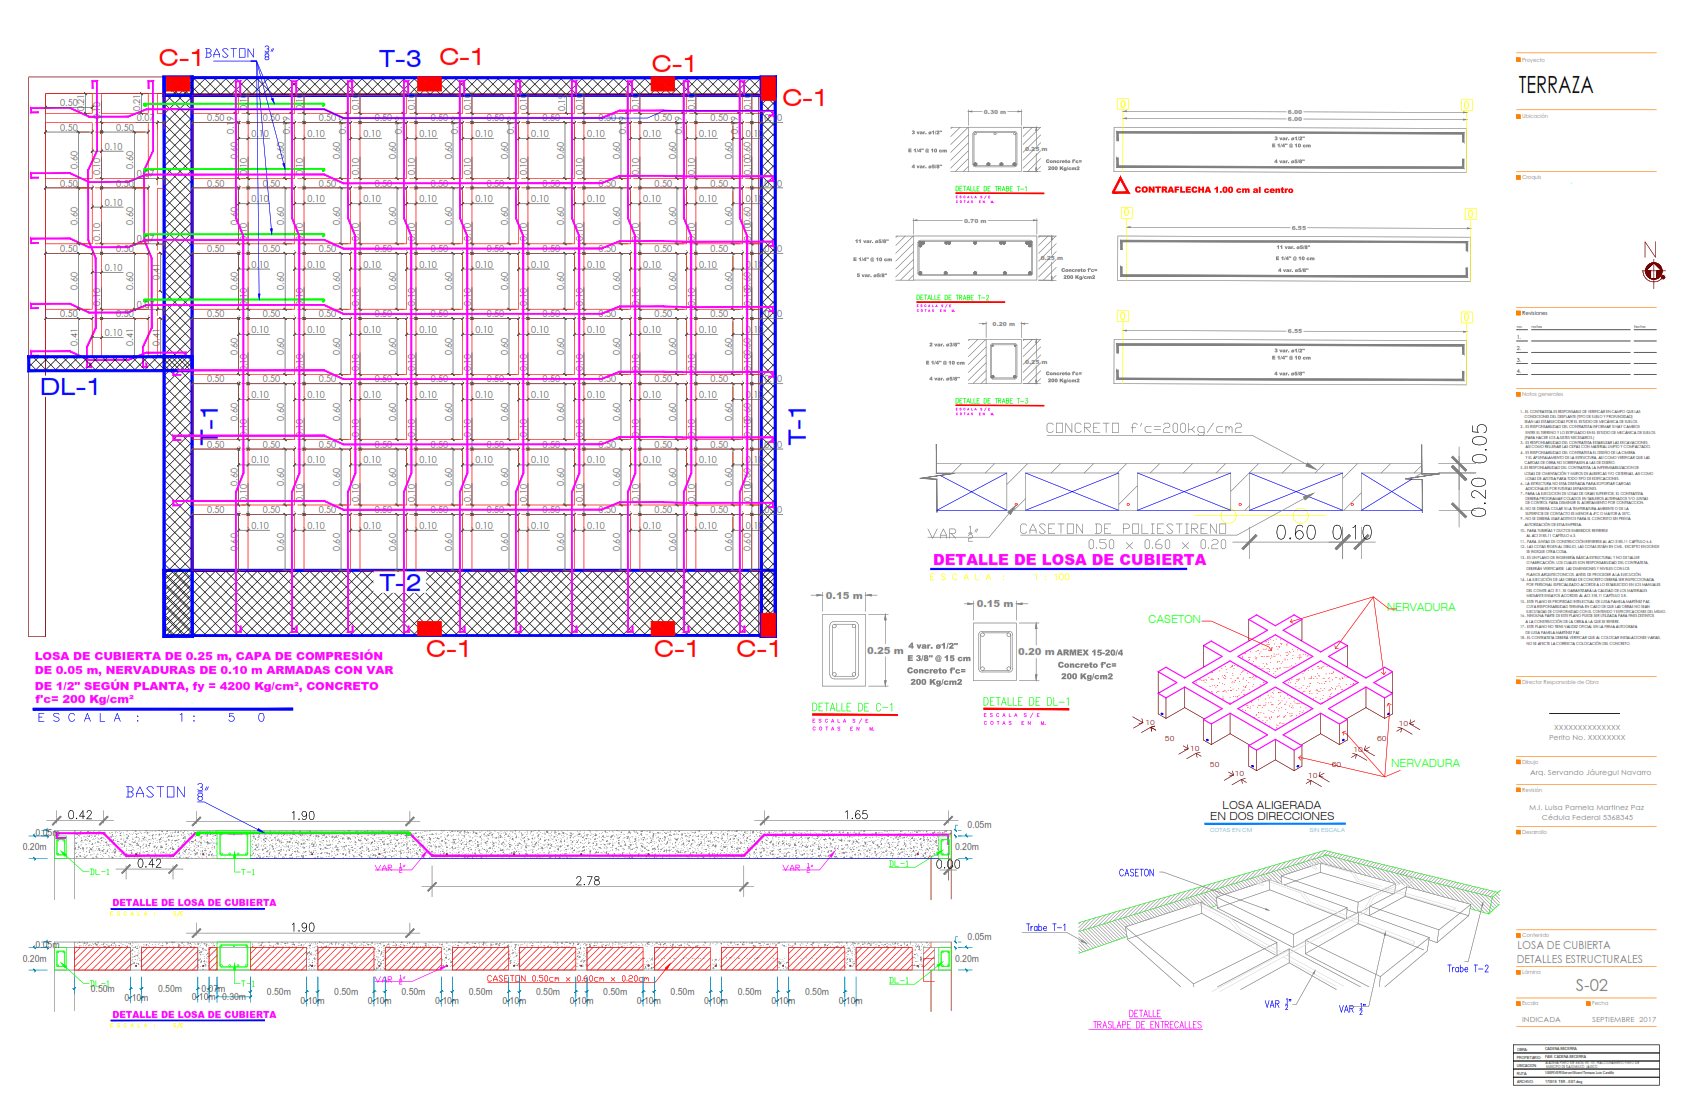
Task: Select the C-1 column cross-section drawing
Action: [x=843, y=650]
